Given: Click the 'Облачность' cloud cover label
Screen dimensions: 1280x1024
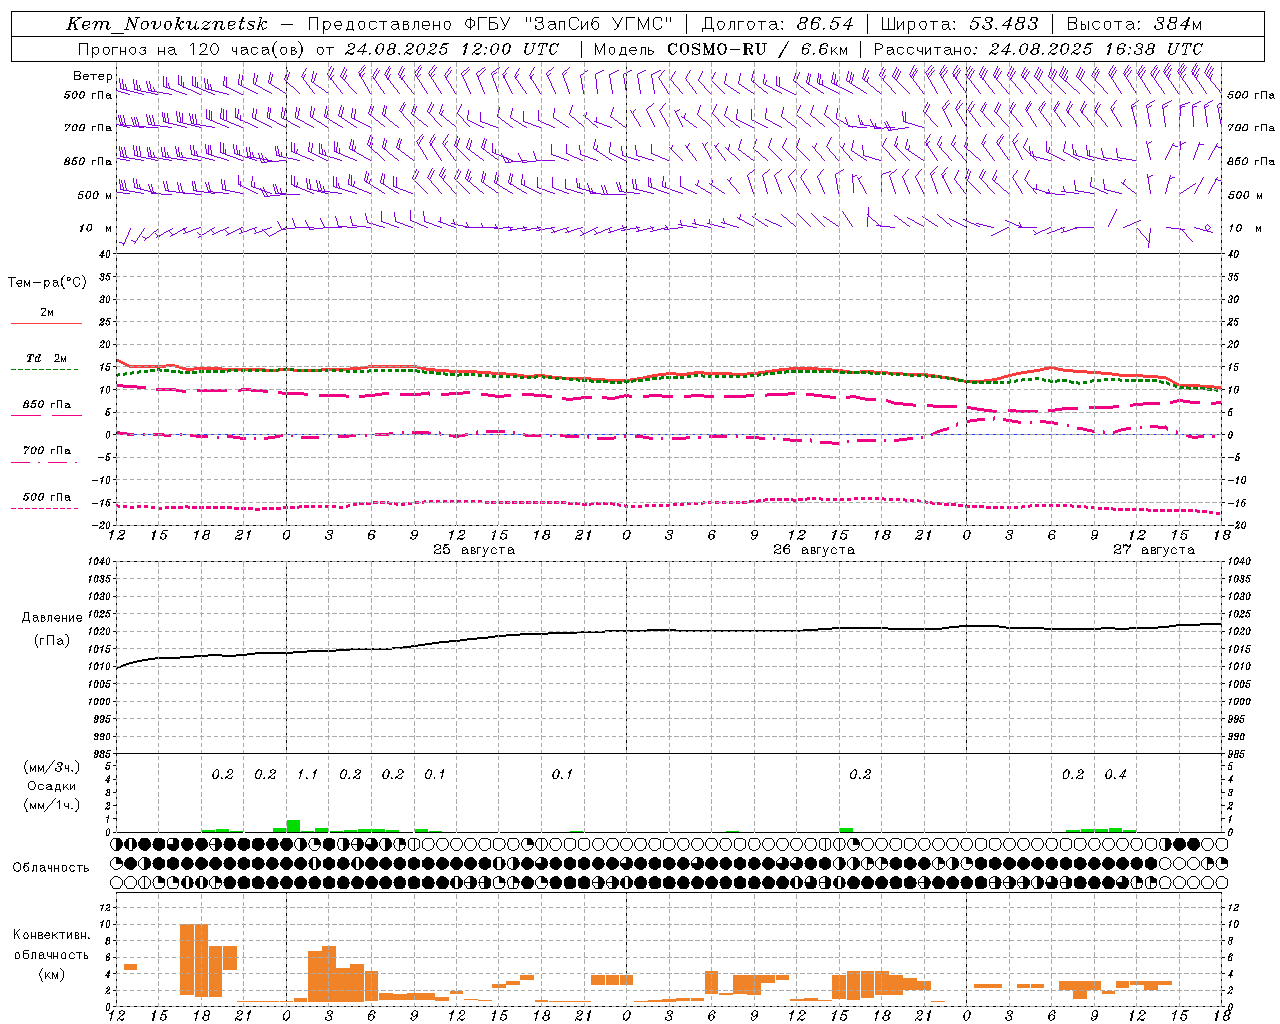Looking at the screenshot, I should pos(51,868).
